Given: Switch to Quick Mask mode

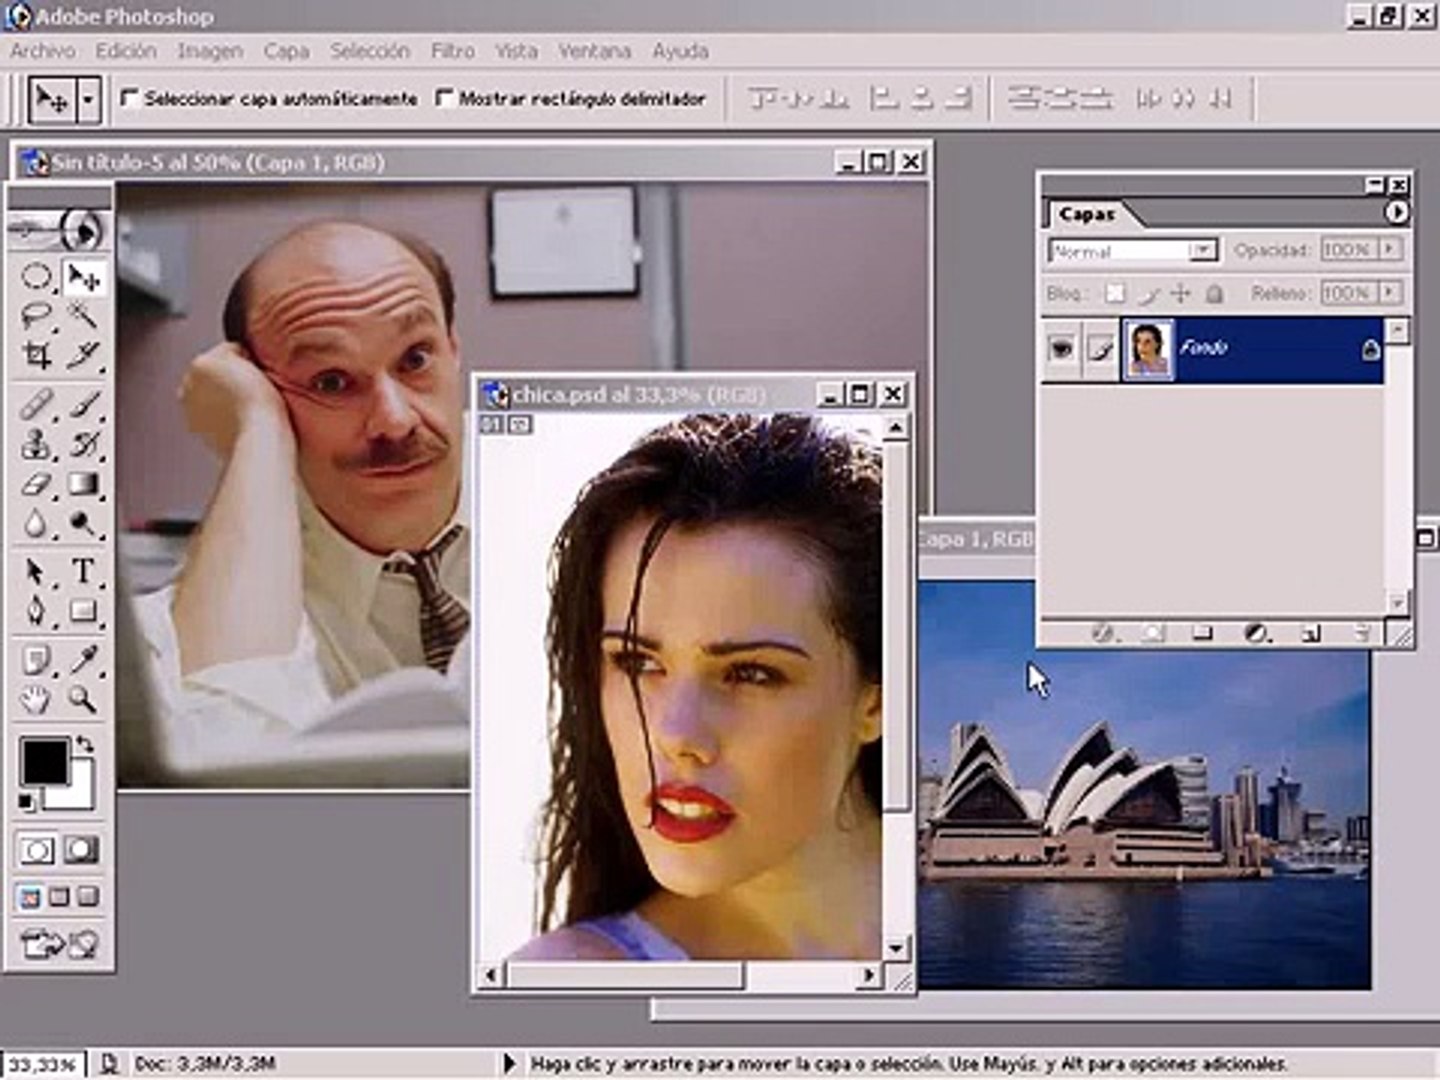Looking at the screenshot, I should (x=81, y=850).
